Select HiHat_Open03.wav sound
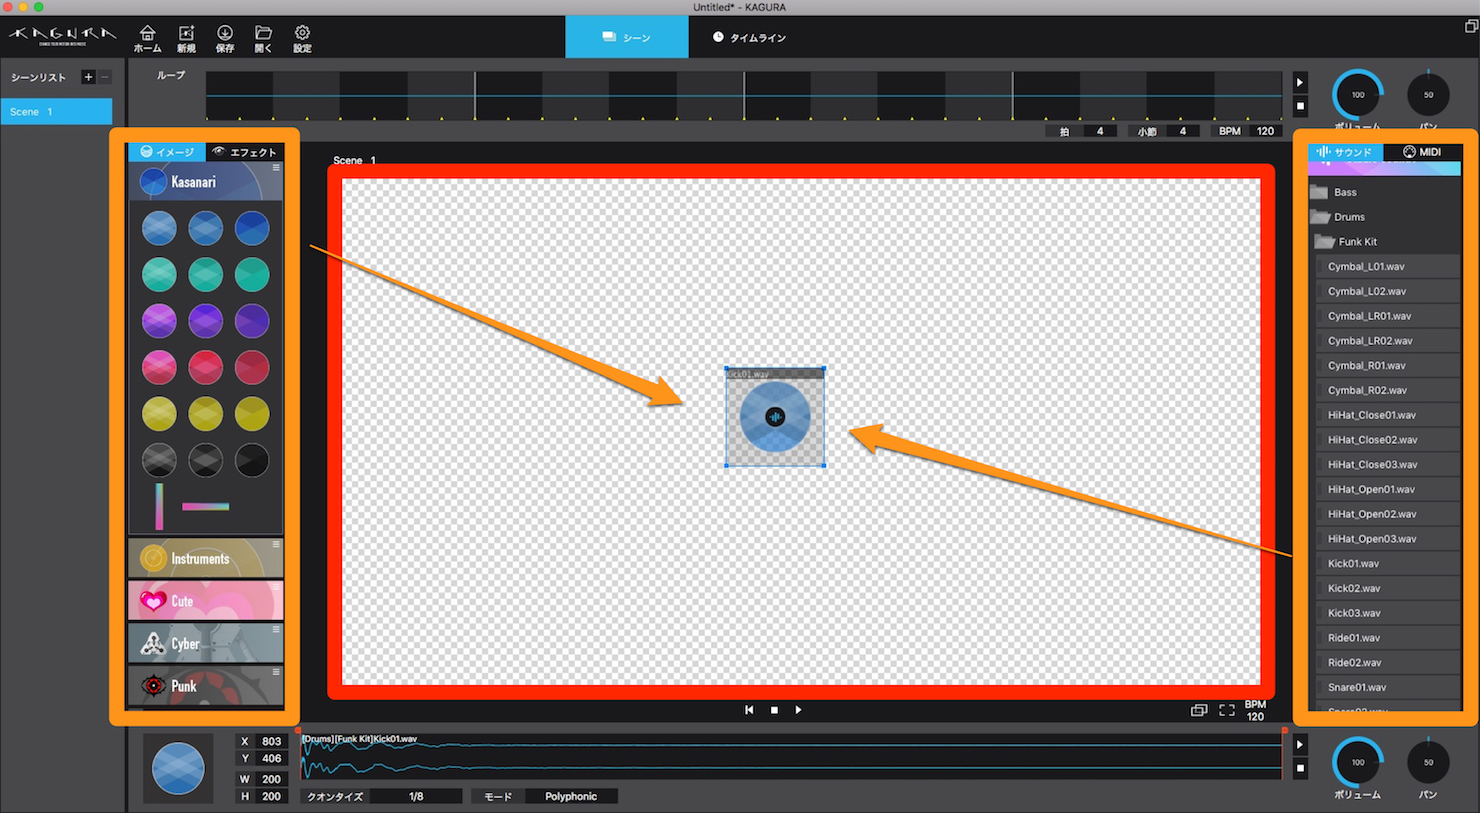Screen dimensions: 1480x813 click(1388, 539)
